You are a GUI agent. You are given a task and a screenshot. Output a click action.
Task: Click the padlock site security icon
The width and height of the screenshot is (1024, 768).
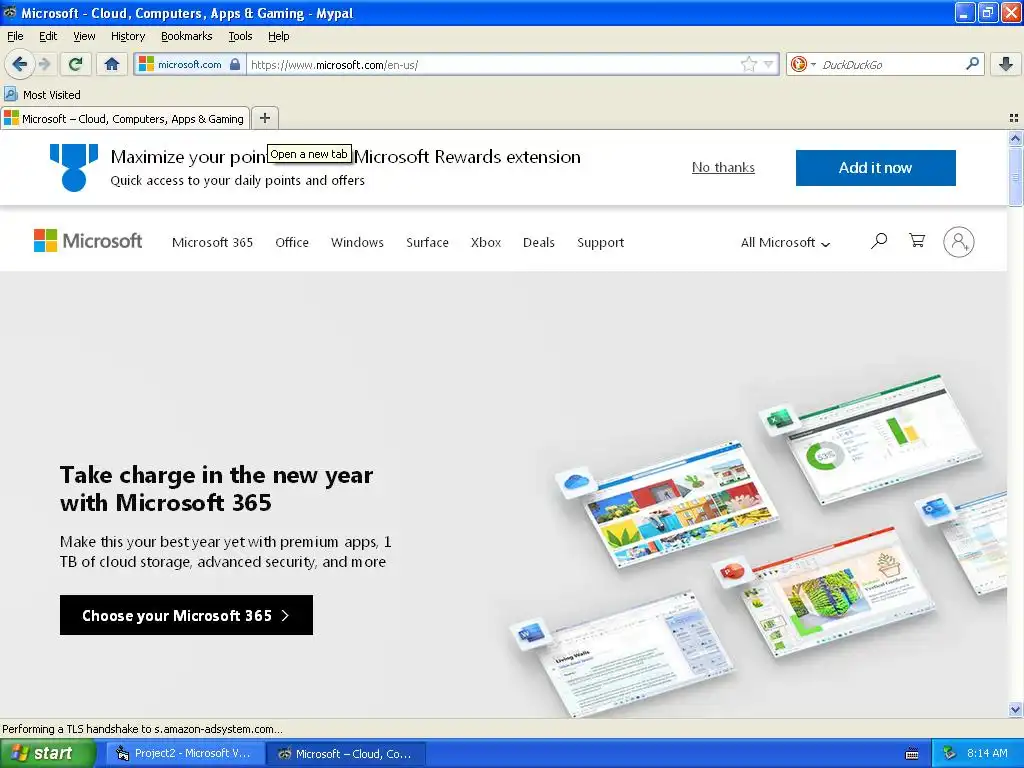[x=235, y=64]
